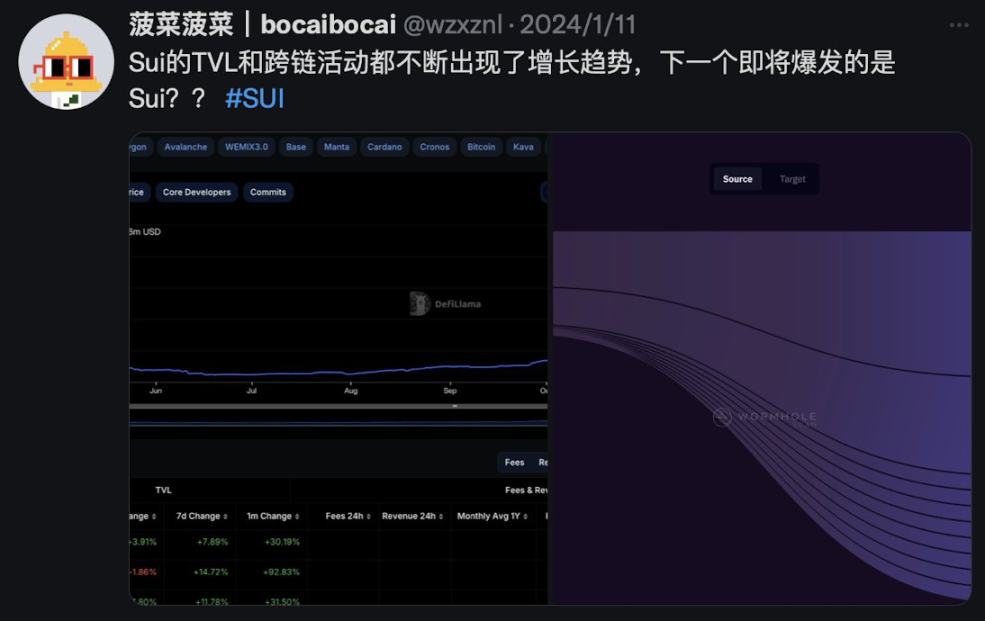Open the @wzxznl handle link
985x621 pixels.
tap(452, 25)
